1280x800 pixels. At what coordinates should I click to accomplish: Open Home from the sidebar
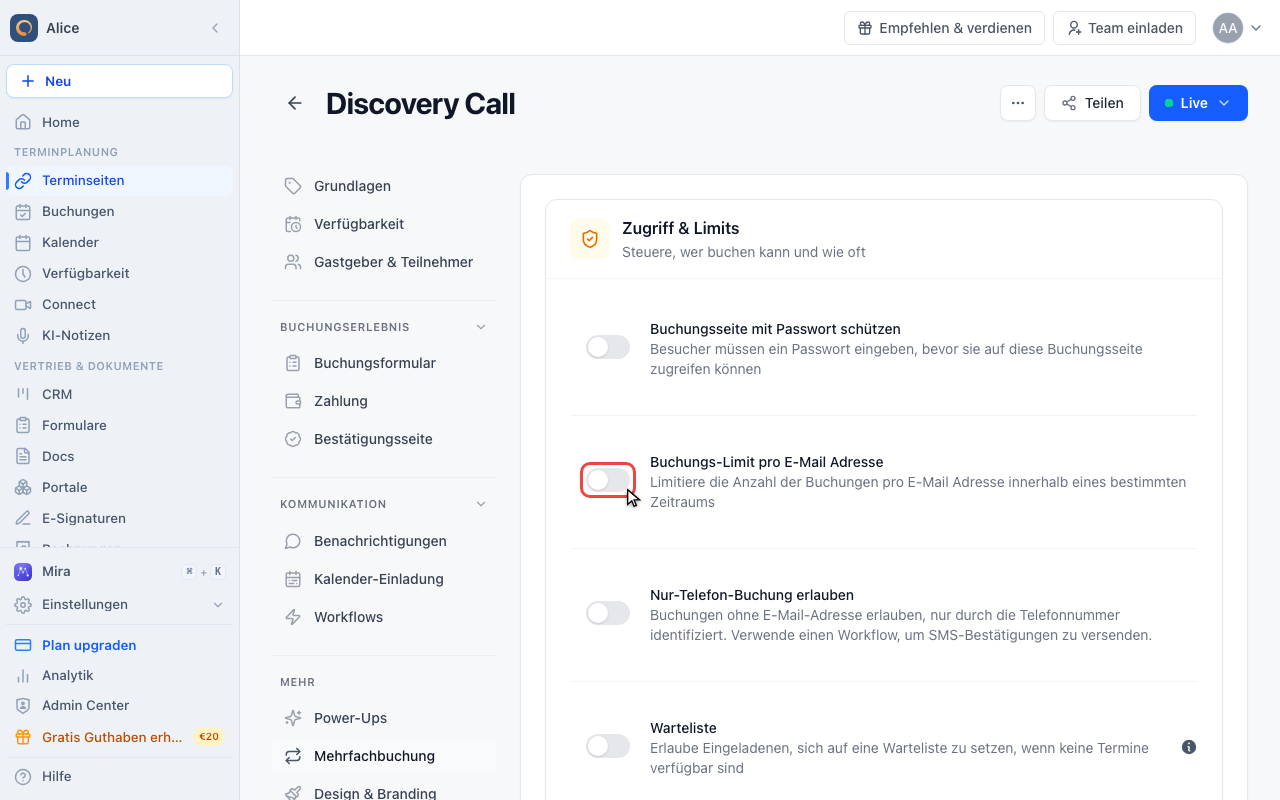click(x=119, y=122)
